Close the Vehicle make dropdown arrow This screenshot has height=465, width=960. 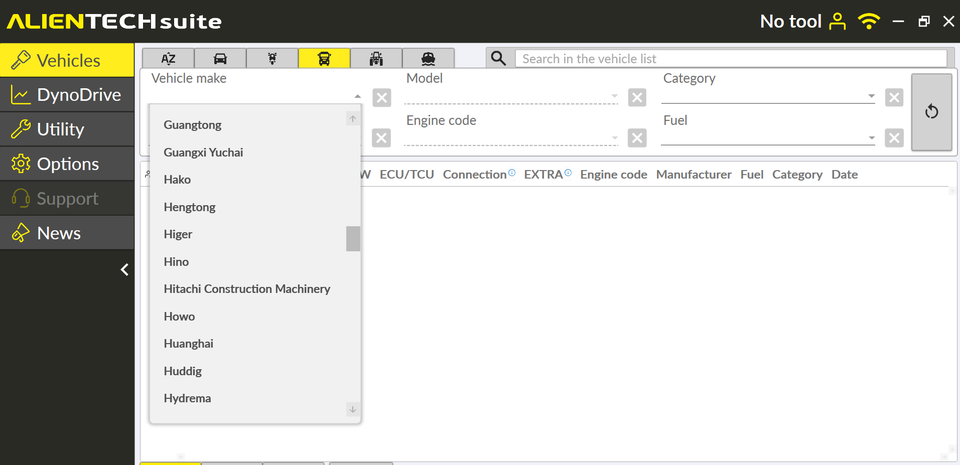coord(357,97)
